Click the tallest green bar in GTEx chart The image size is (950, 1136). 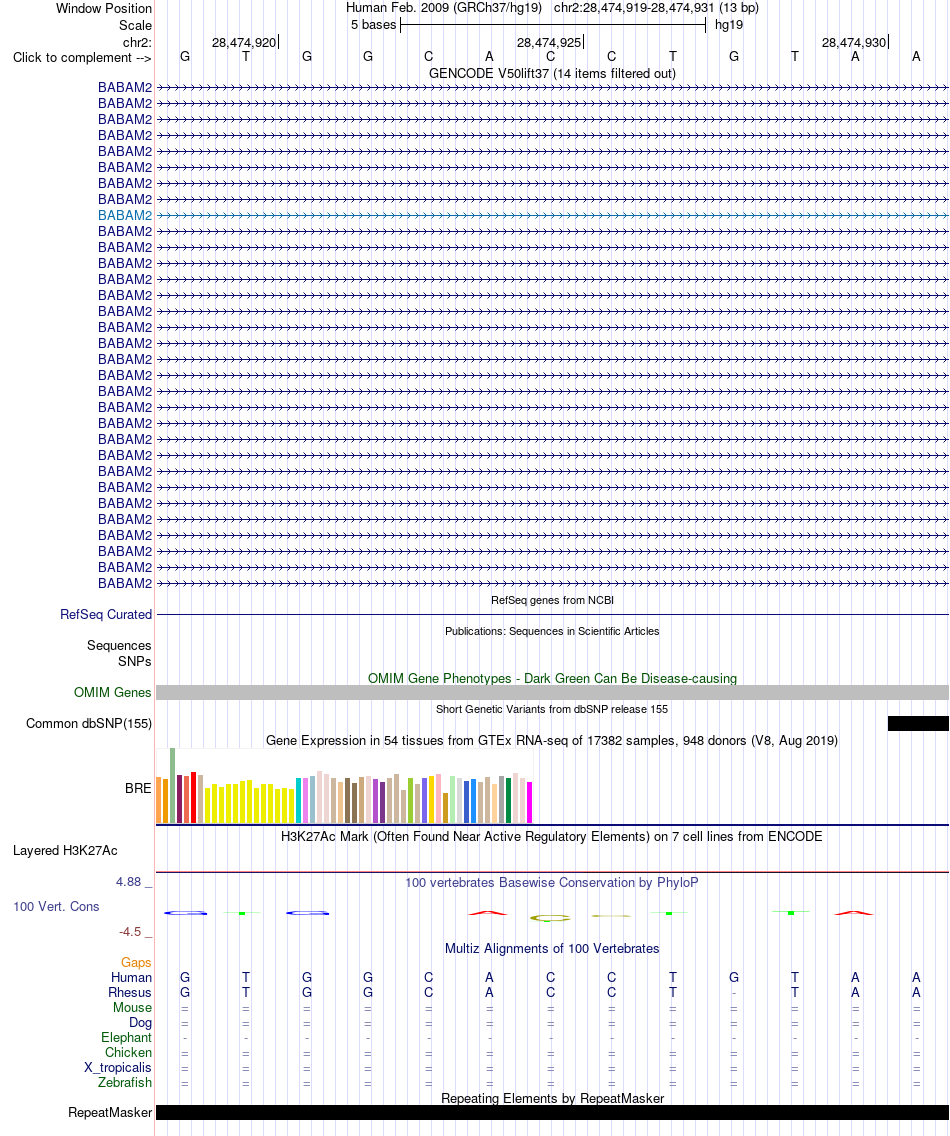(x=172, y=785)
